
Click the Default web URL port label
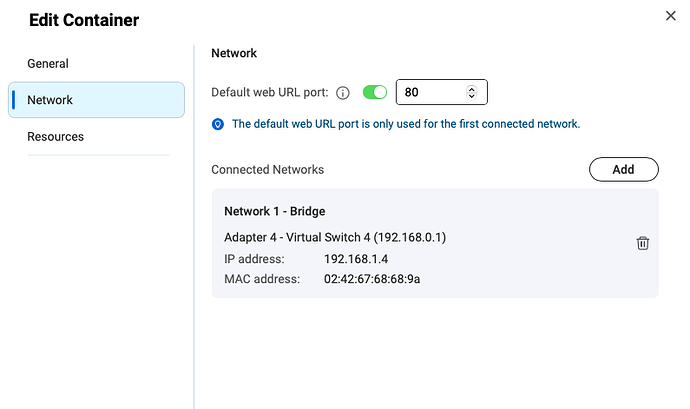point(269,93)
